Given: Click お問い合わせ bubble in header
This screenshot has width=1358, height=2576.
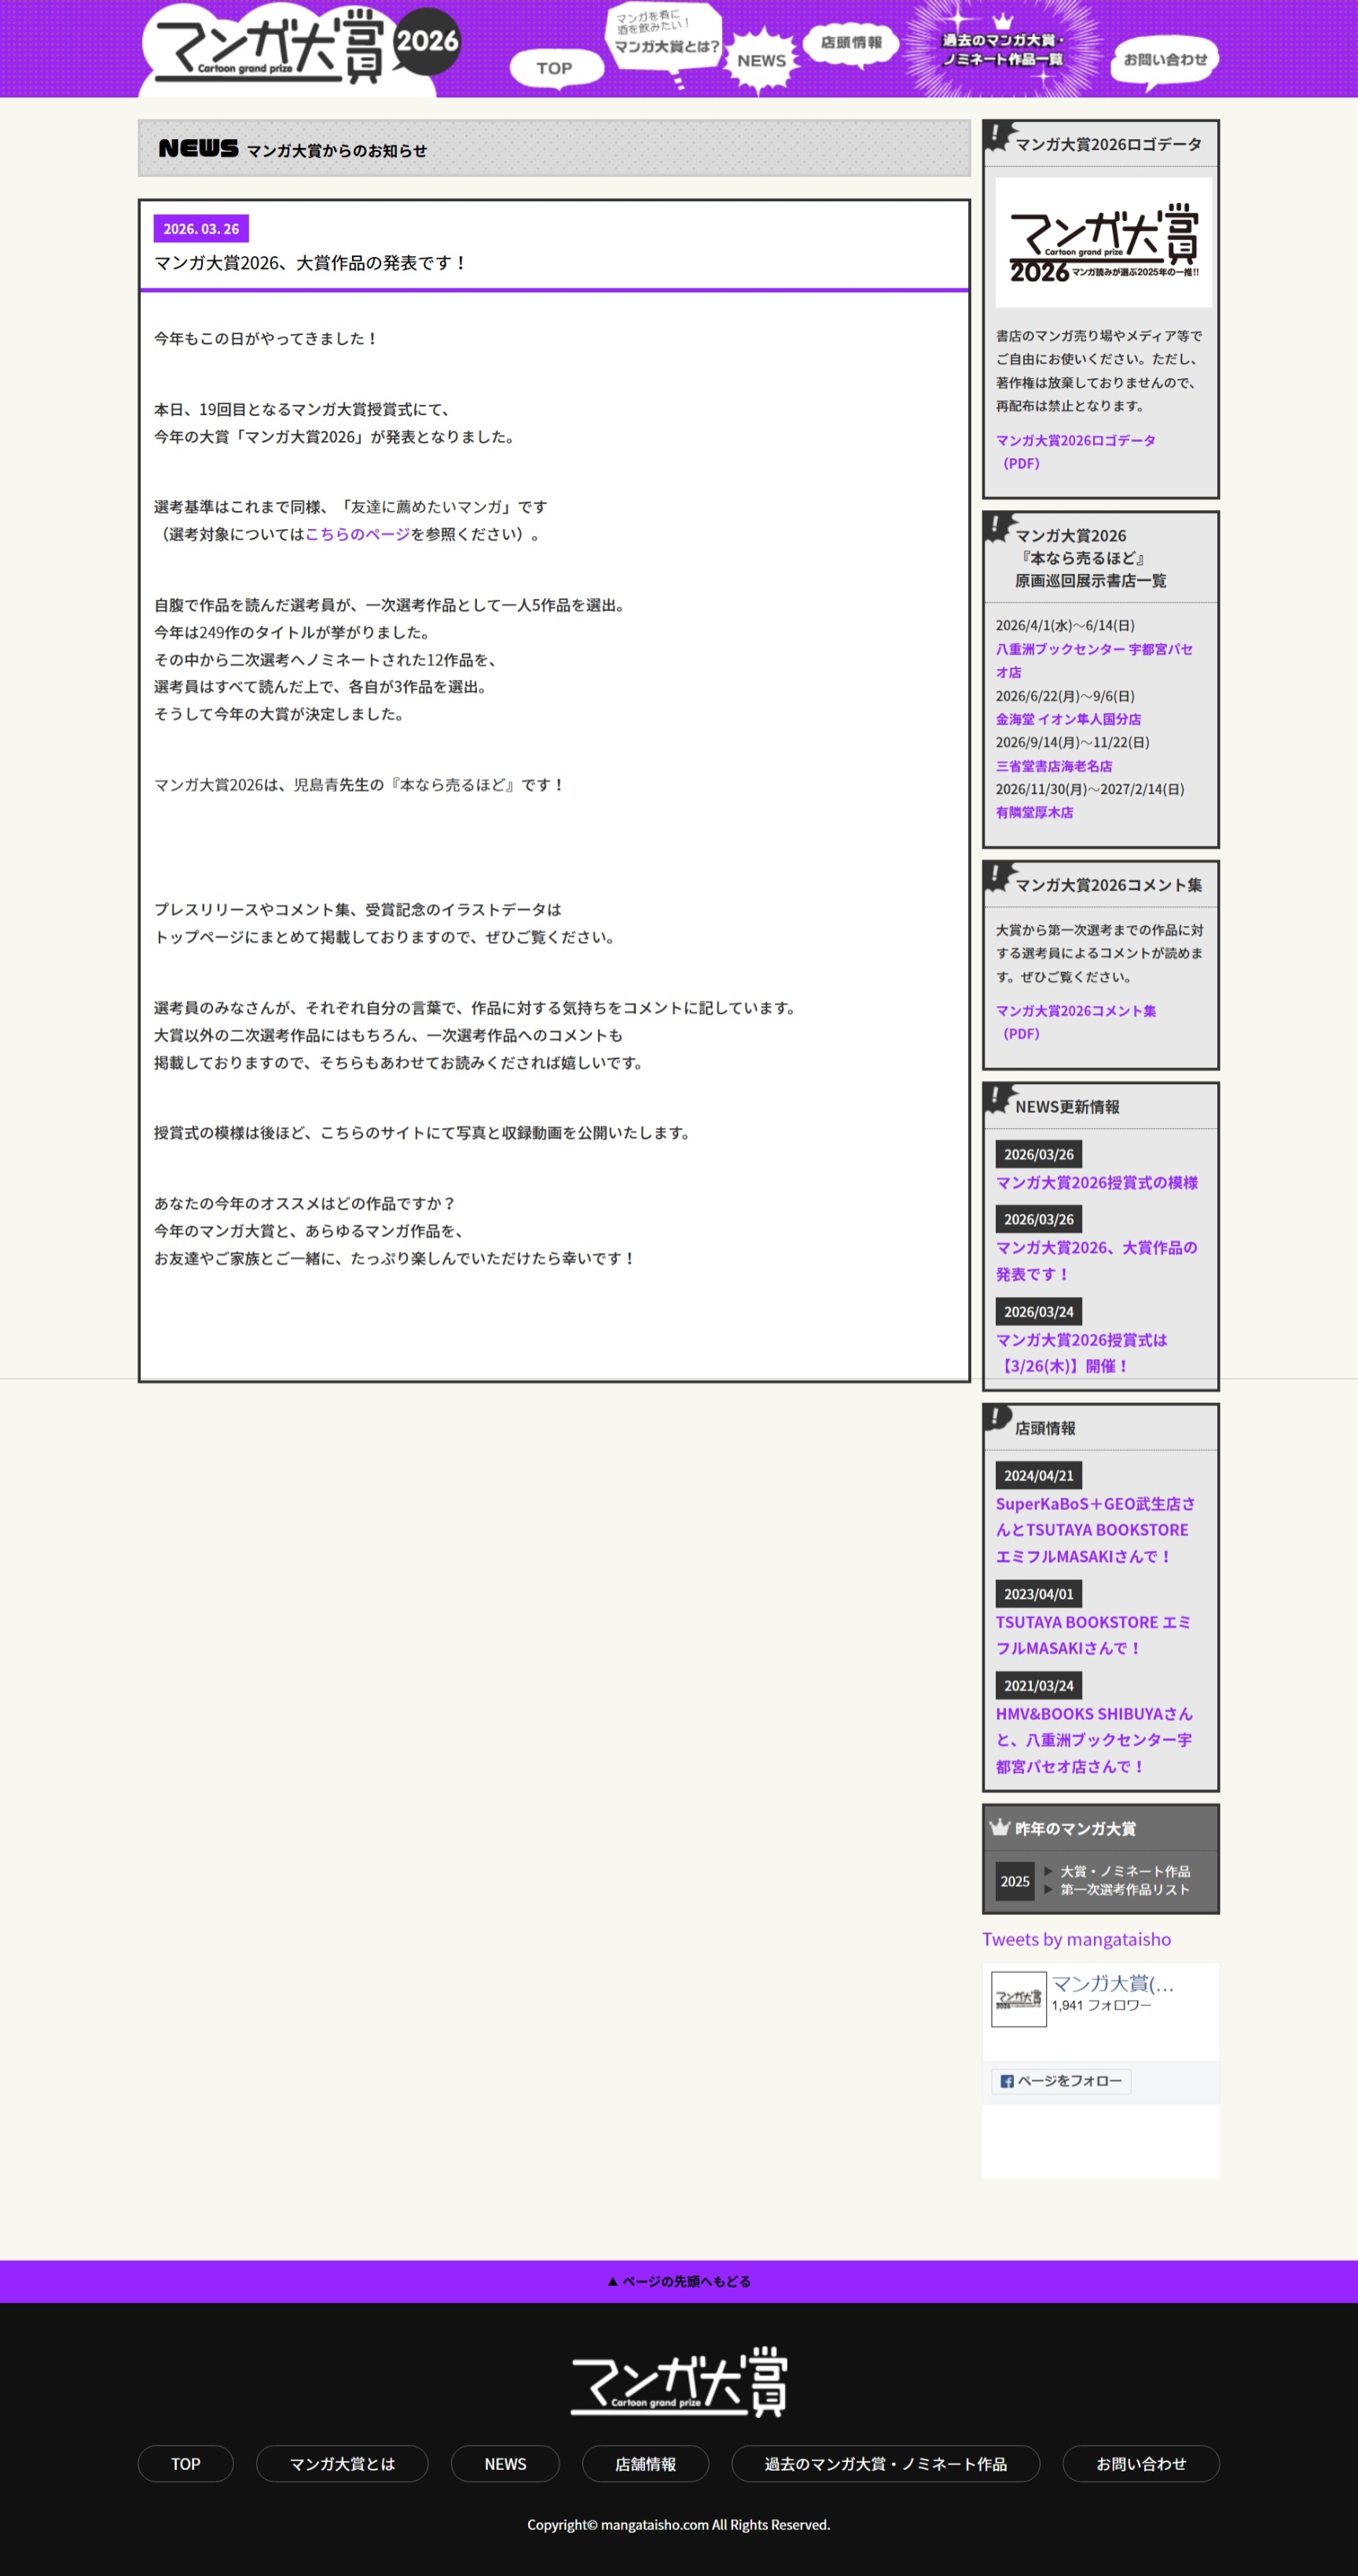Looking at the screenshot, I should pyautogui.click(x=1165, y=60).
